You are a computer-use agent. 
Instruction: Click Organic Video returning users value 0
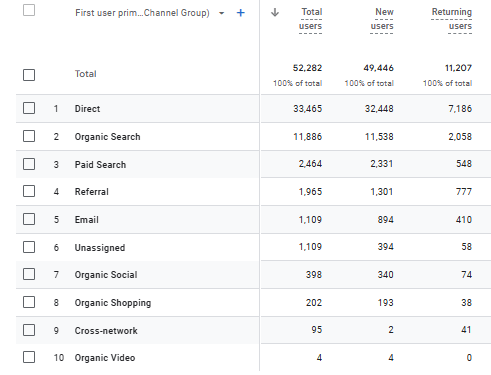[x=469, y=358]
